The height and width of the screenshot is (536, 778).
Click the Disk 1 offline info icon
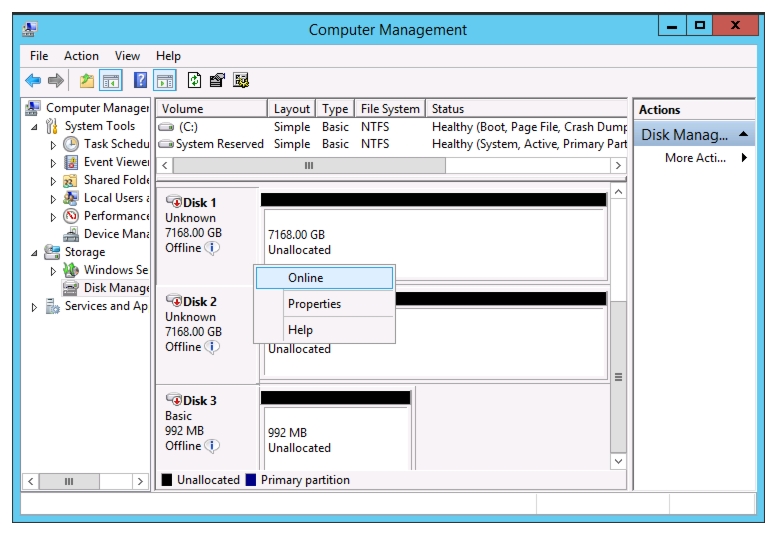(212, 248)
